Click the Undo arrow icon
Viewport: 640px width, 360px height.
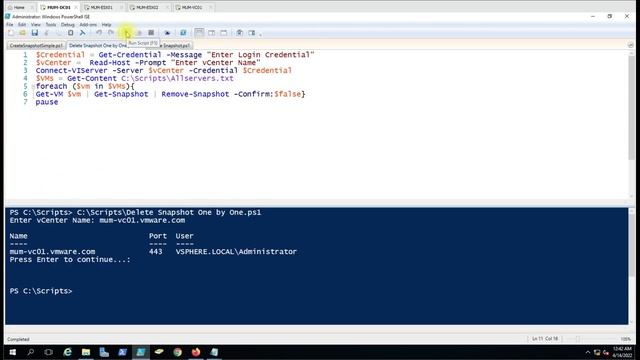pos(99,33)
